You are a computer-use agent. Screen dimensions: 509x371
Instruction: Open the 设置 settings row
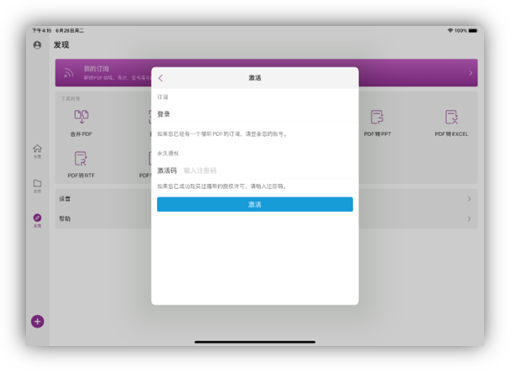click(266, 199)
